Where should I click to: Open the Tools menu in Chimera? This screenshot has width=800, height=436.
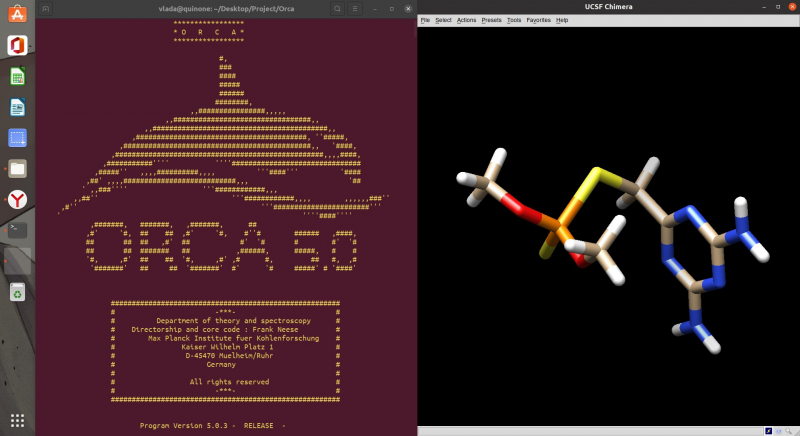pyautogui.click(x=514, y=20)
